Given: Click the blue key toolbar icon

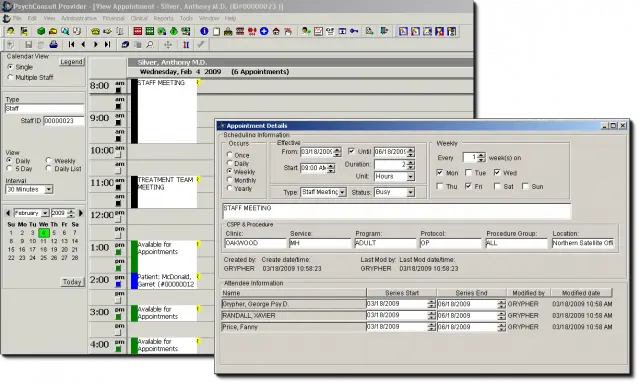Looking at the screenshot, I should pyautogui.click(x=354, y=31).
